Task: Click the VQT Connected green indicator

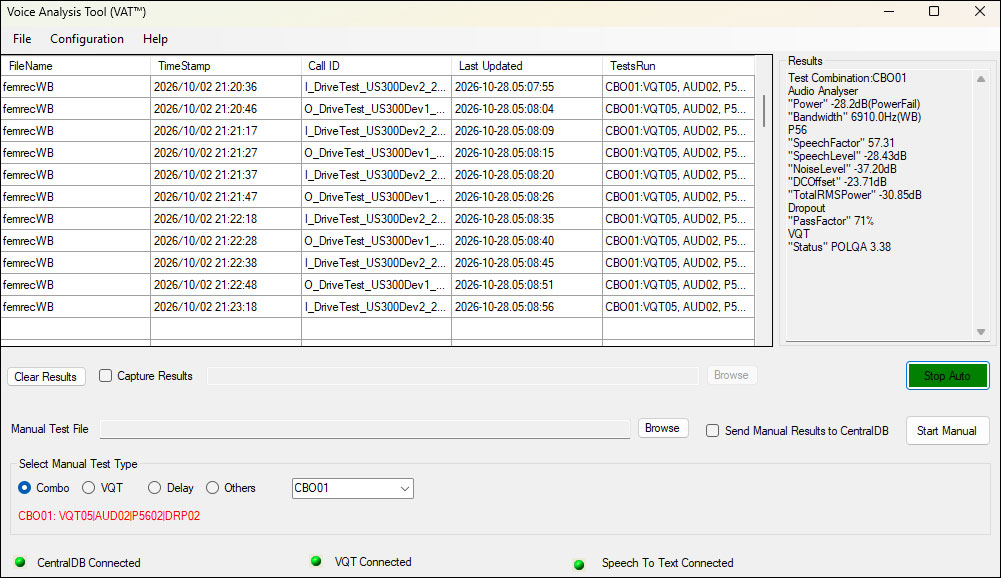Action: pos(315,561)
